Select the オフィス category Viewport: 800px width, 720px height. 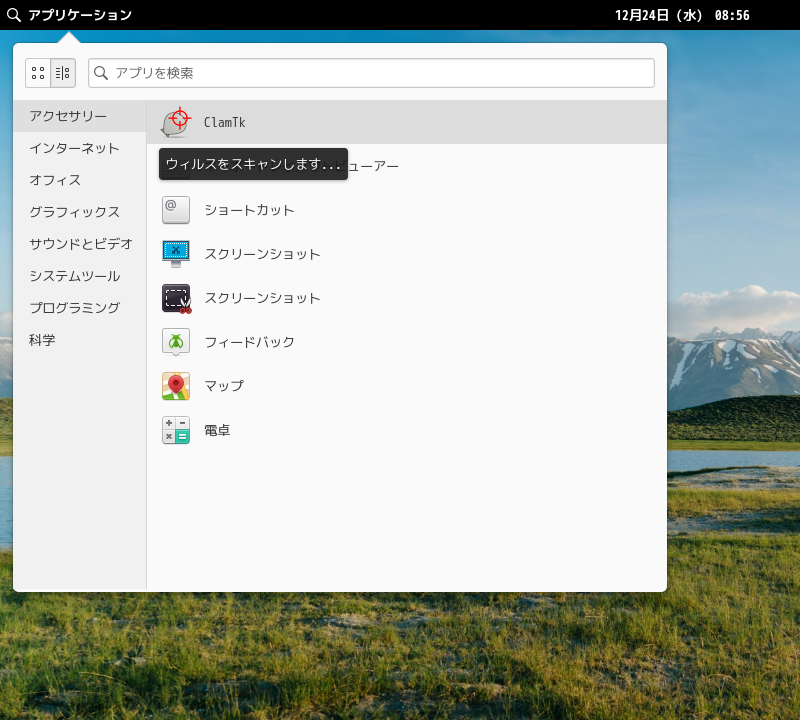pos(80,180)
